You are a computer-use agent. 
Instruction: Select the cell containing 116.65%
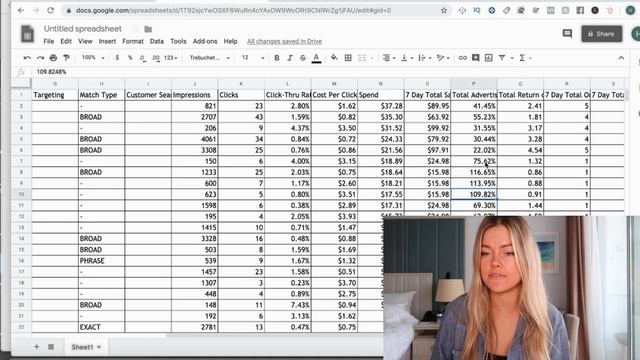[x=474, y=172]
